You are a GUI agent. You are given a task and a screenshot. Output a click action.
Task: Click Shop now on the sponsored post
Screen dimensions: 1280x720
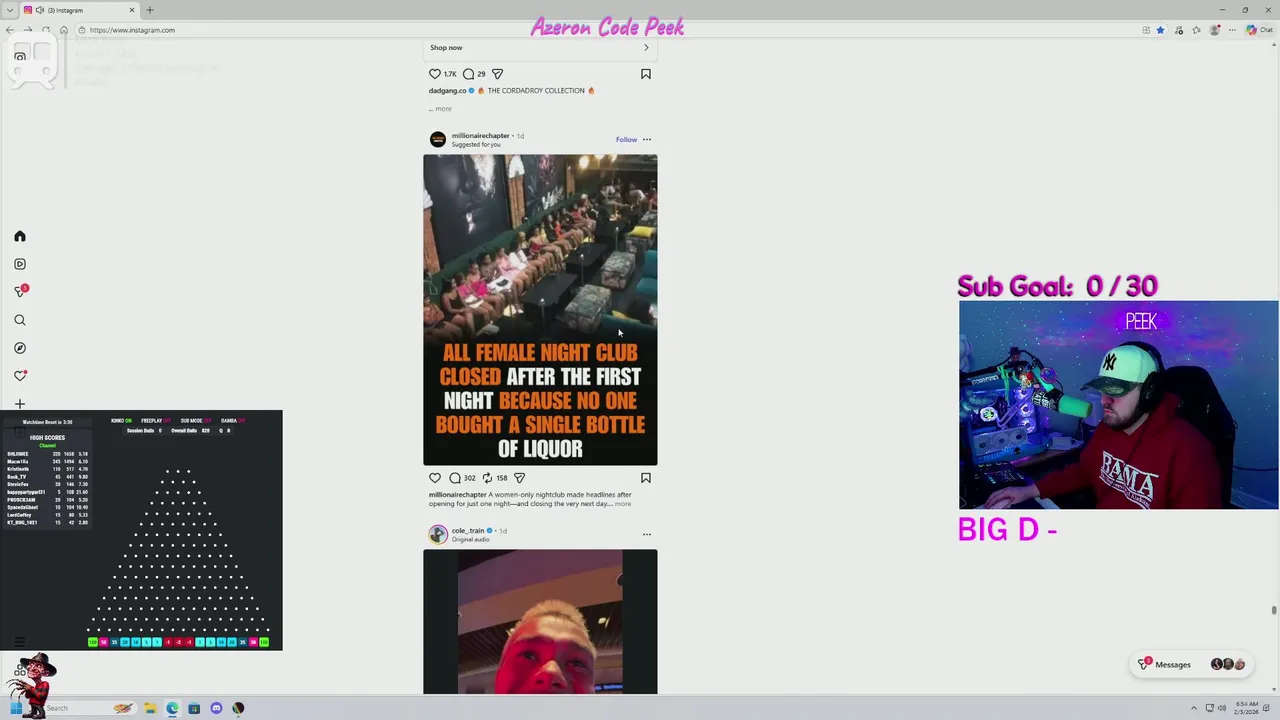(x=446, y=47)
